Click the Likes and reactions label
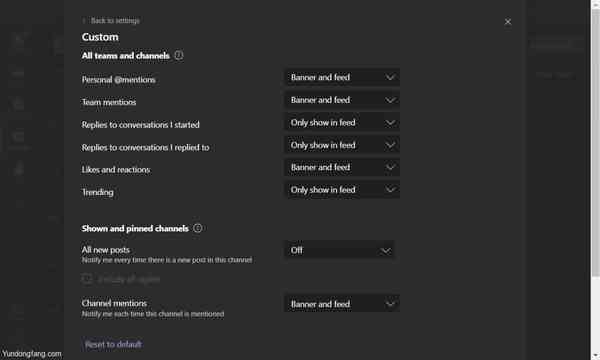The width and height of the screenshot is (600, 360). click(116, 169)
